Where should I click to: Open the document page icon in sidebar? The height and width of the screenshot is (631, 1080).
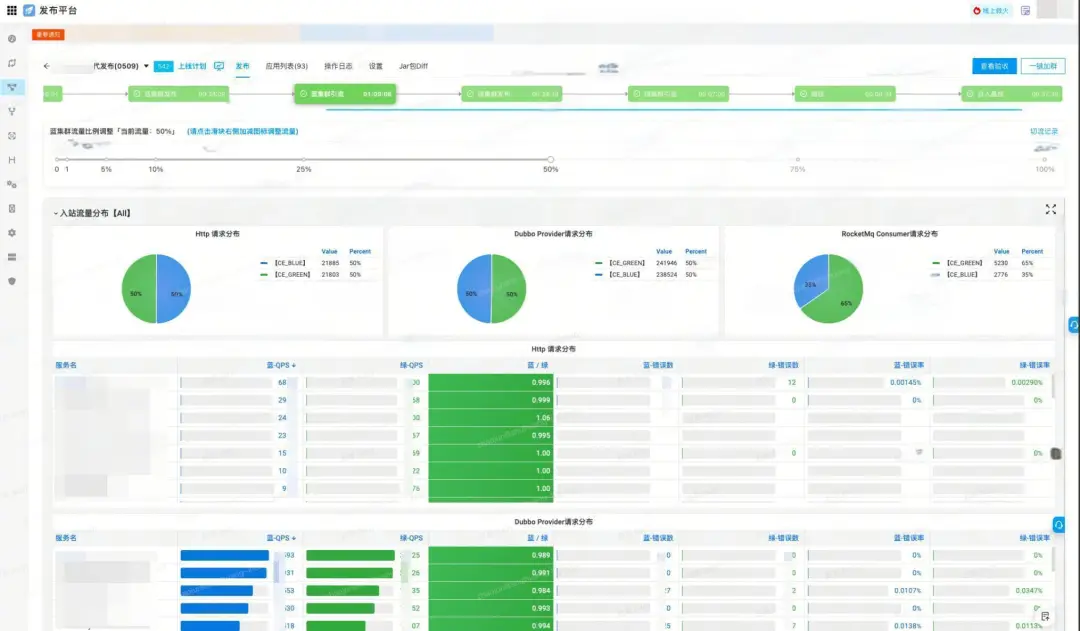tap(12, 208)
